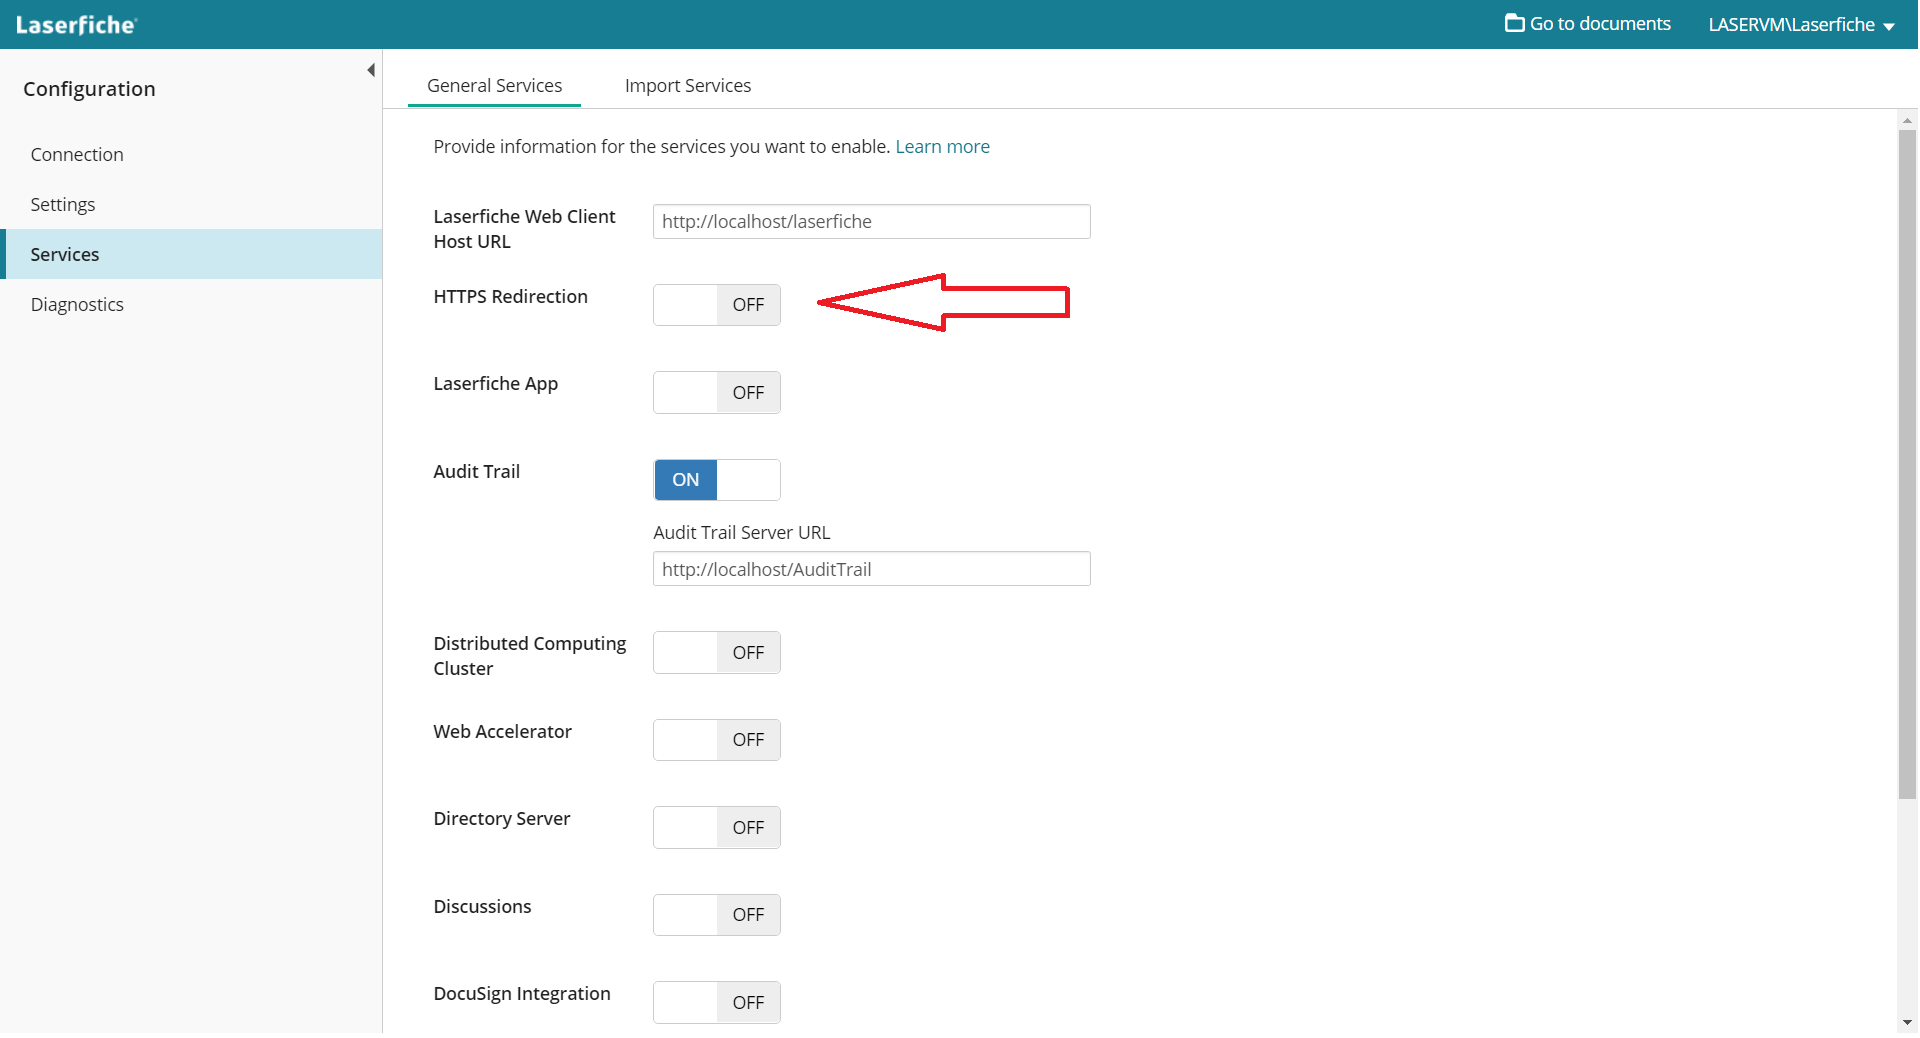Click the HTTPS Redirection label
This screenshot has height=1038, width=1920.
(x=510, y=297)
